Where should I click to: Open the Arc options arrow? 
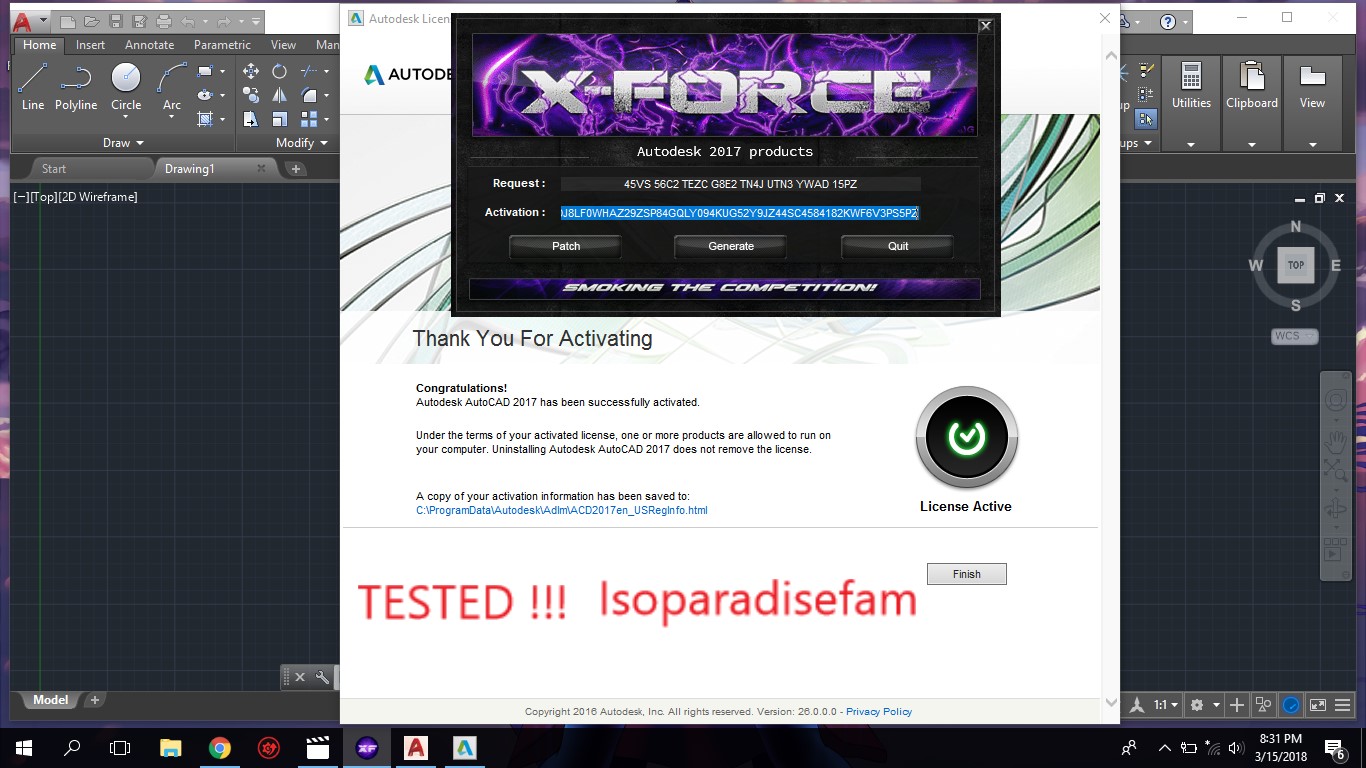172,117
